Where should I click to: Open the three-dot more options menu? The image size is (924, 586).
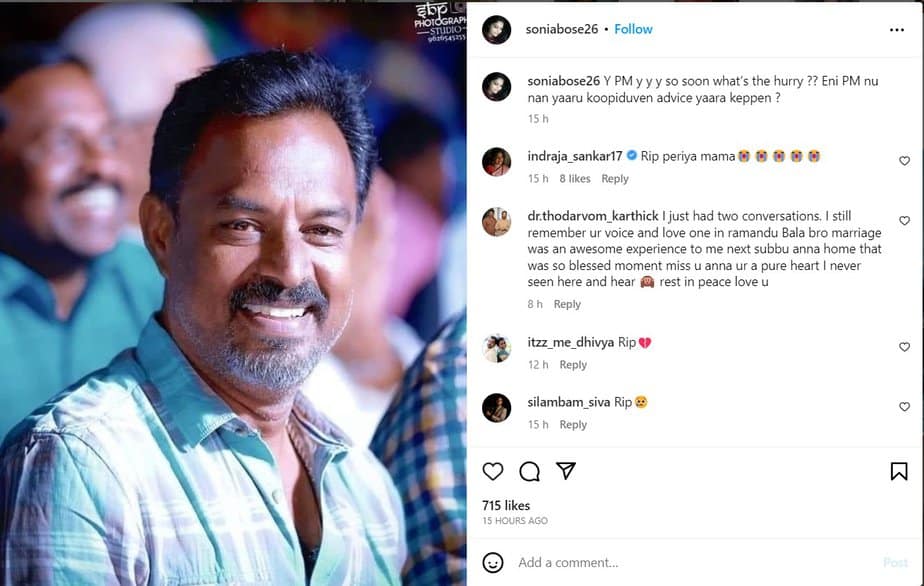click(x=896, y=30)
